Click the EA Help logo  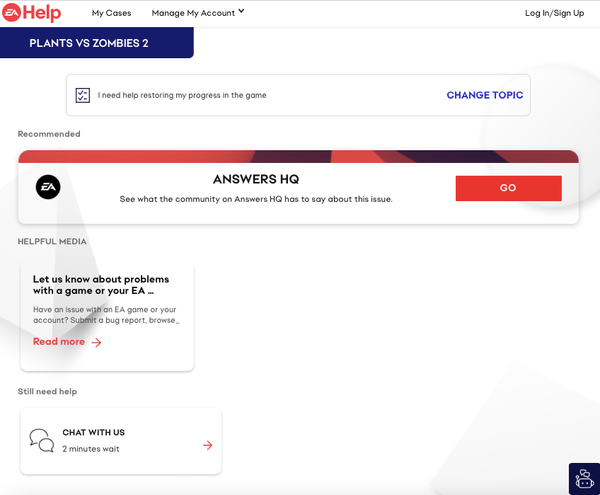coord(33,13)
